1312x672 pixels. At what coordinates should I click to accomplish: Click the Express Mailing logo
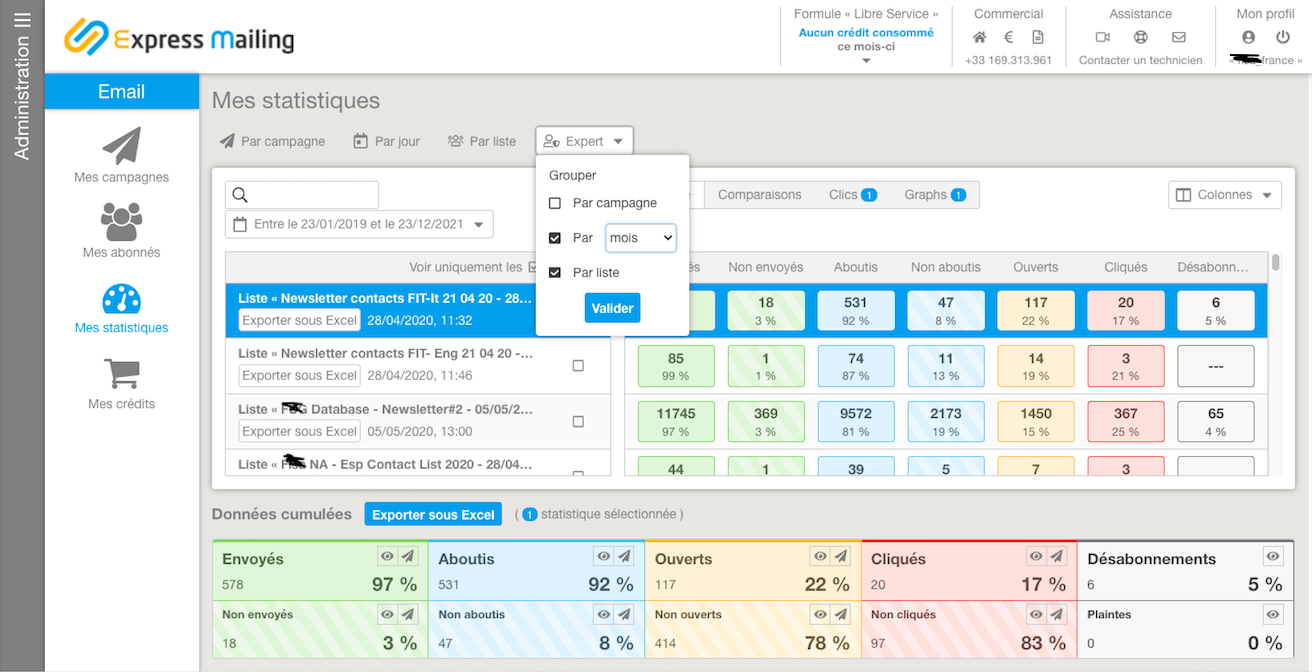pos(179,38)
